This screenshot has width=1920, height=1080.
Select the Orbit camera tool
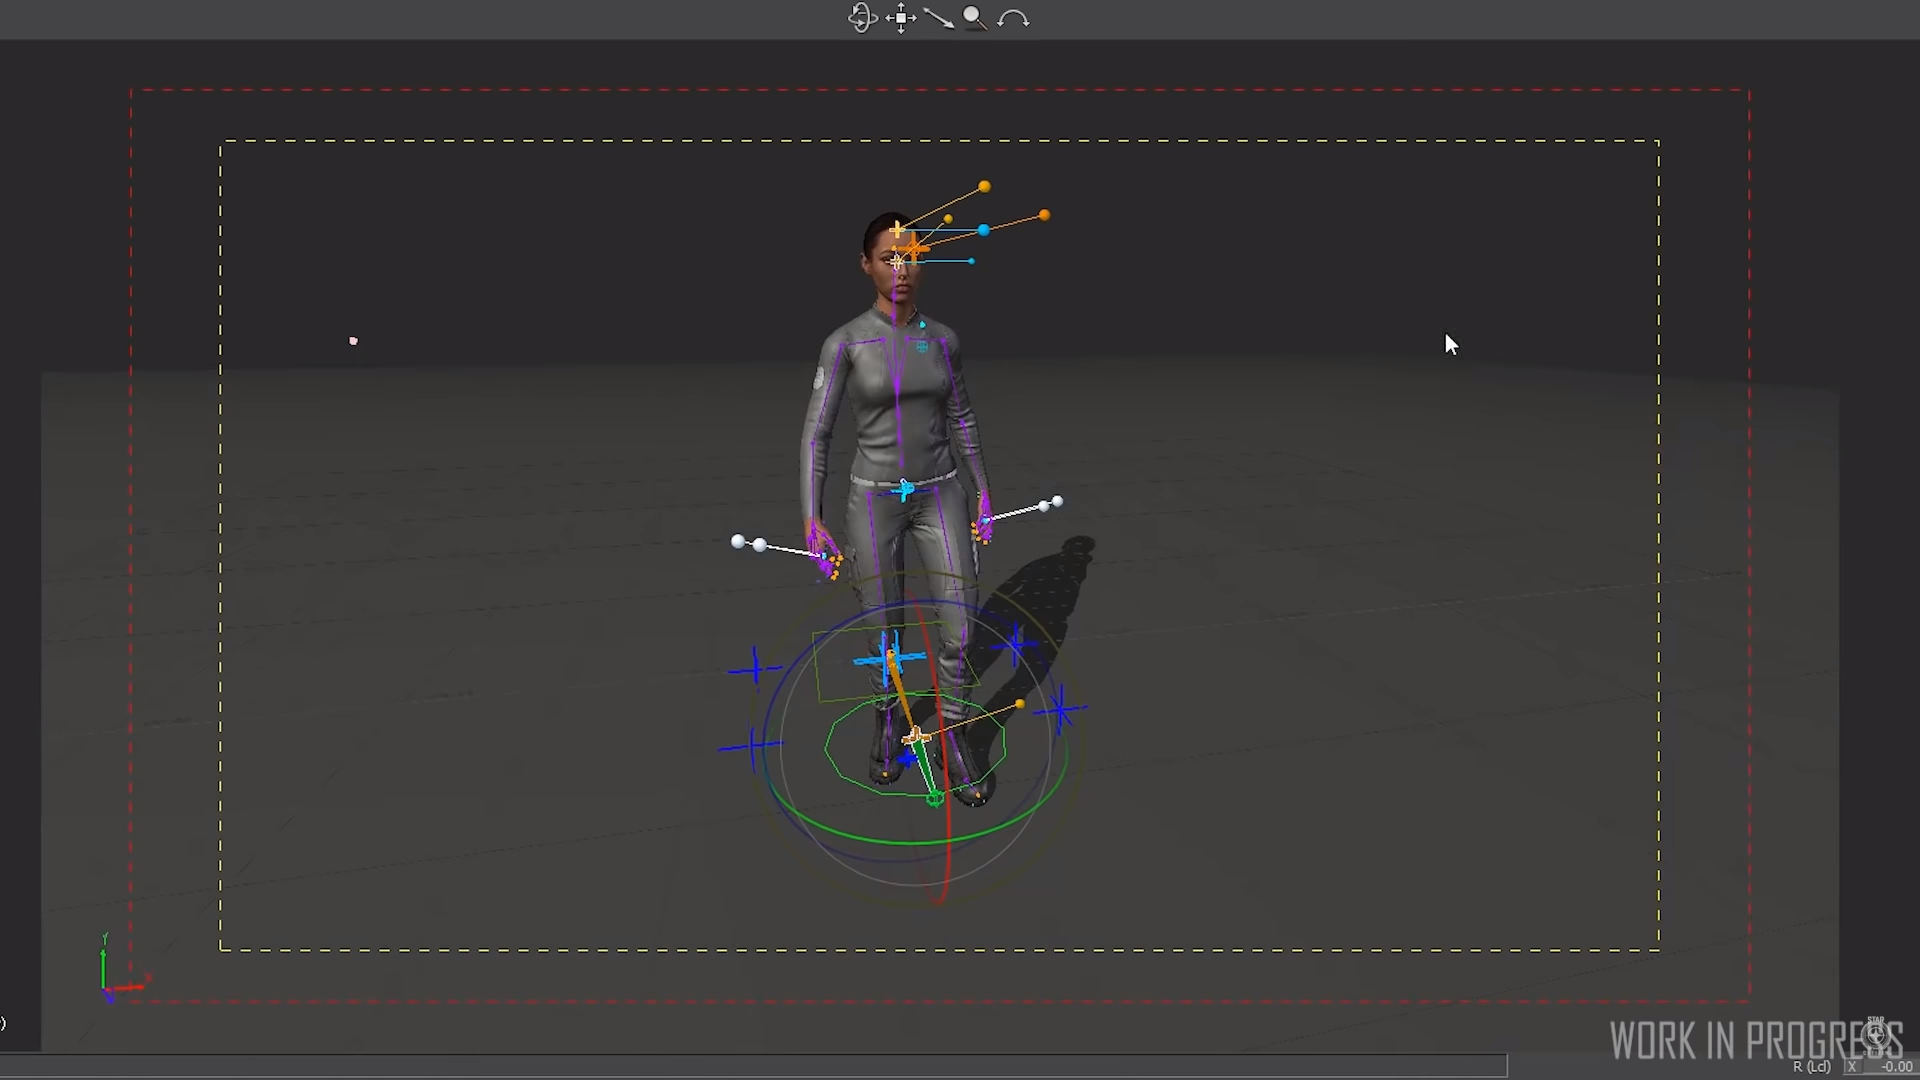861,18
